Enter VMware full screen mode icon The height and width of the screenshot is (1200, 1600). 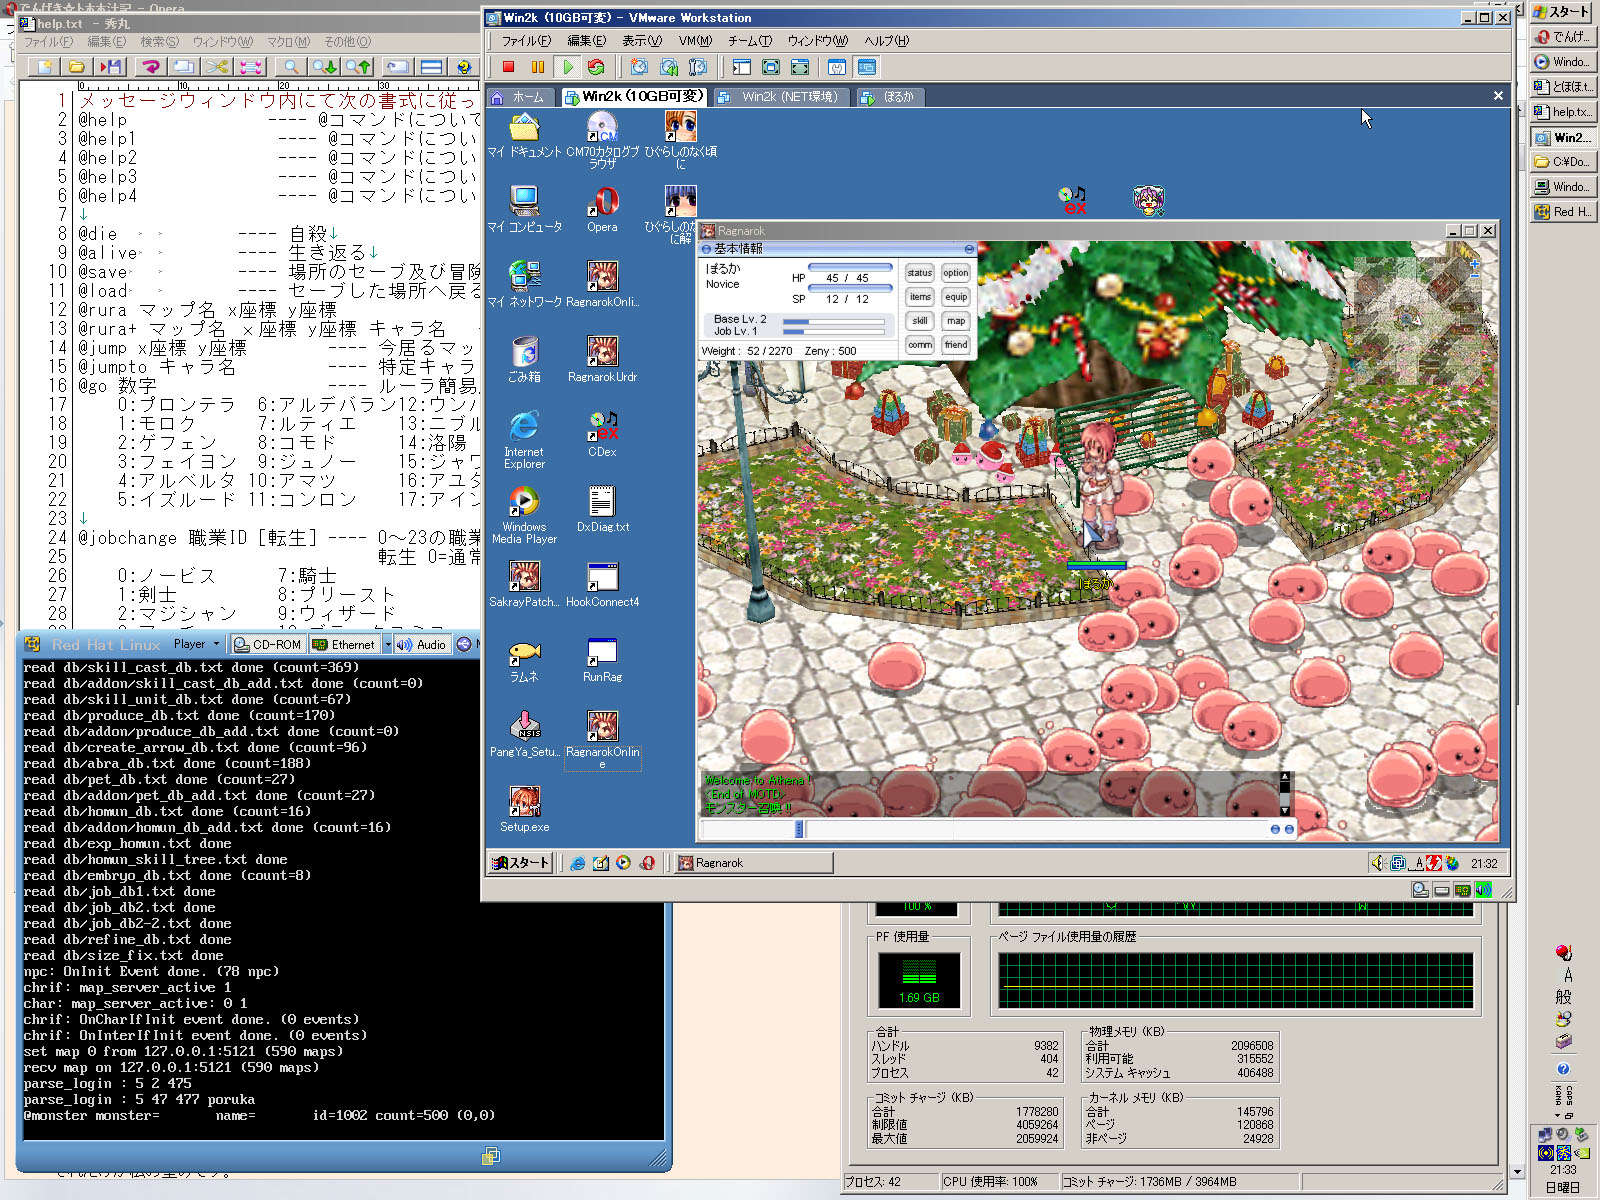point(770,67)
